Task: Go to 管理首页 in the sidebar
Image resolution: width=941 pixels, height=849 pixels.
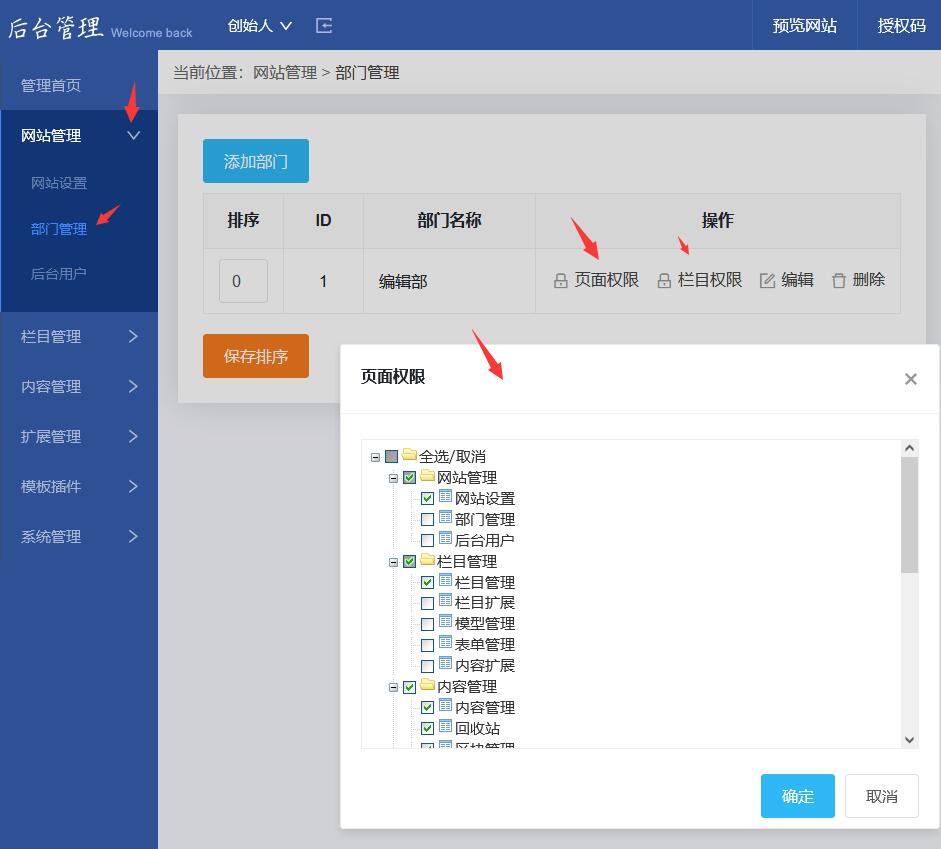Action: point(51,86)
